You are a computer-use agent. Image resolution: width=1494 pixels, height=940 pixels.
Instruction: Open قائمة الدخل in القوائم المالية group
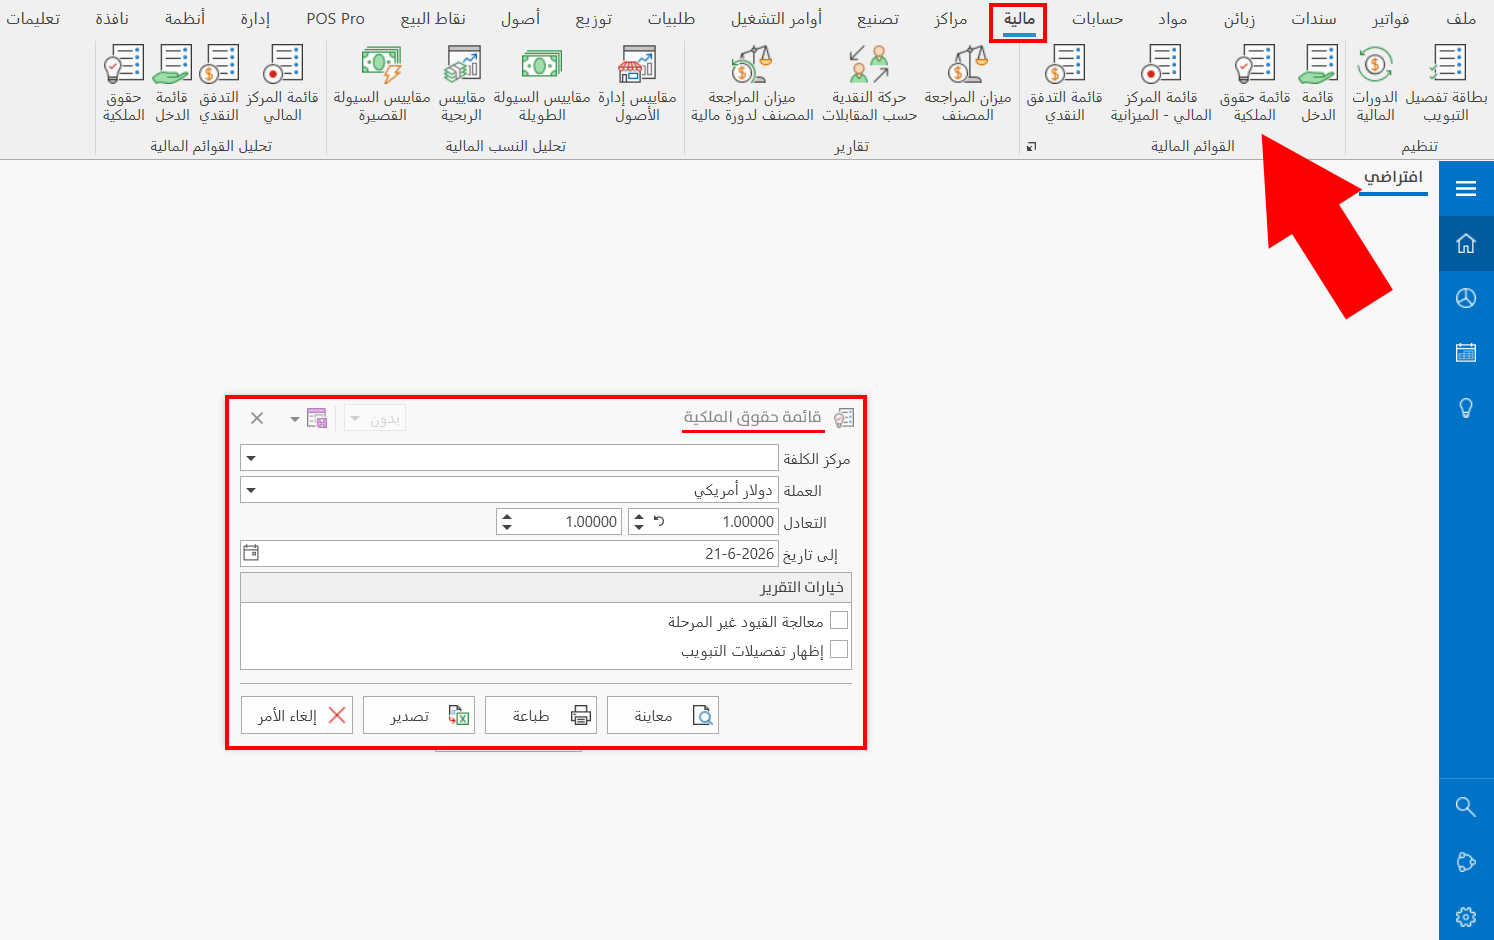click(1318, 84)
